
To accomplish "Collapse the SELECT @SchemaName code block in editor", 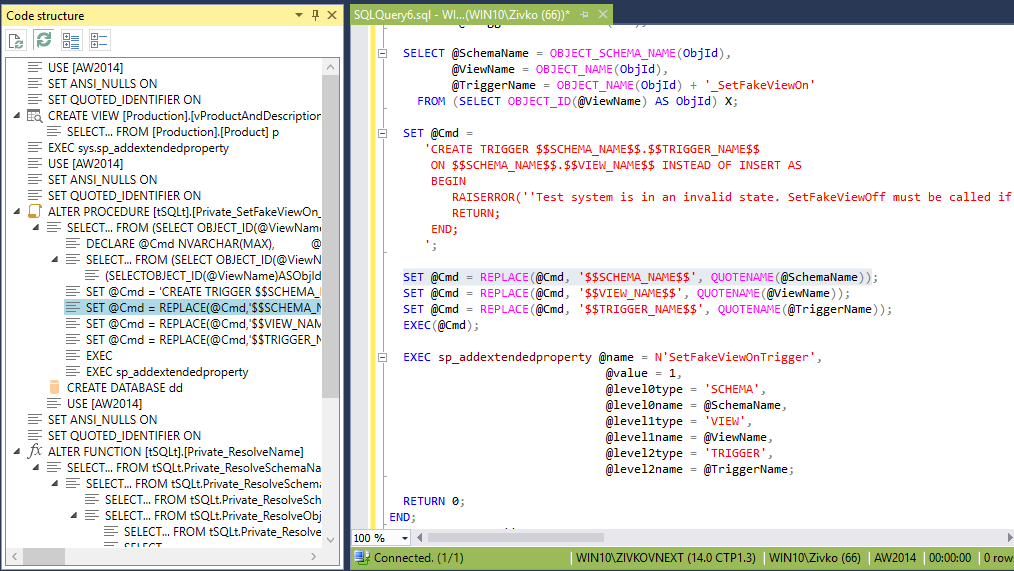I will (382, 53).
